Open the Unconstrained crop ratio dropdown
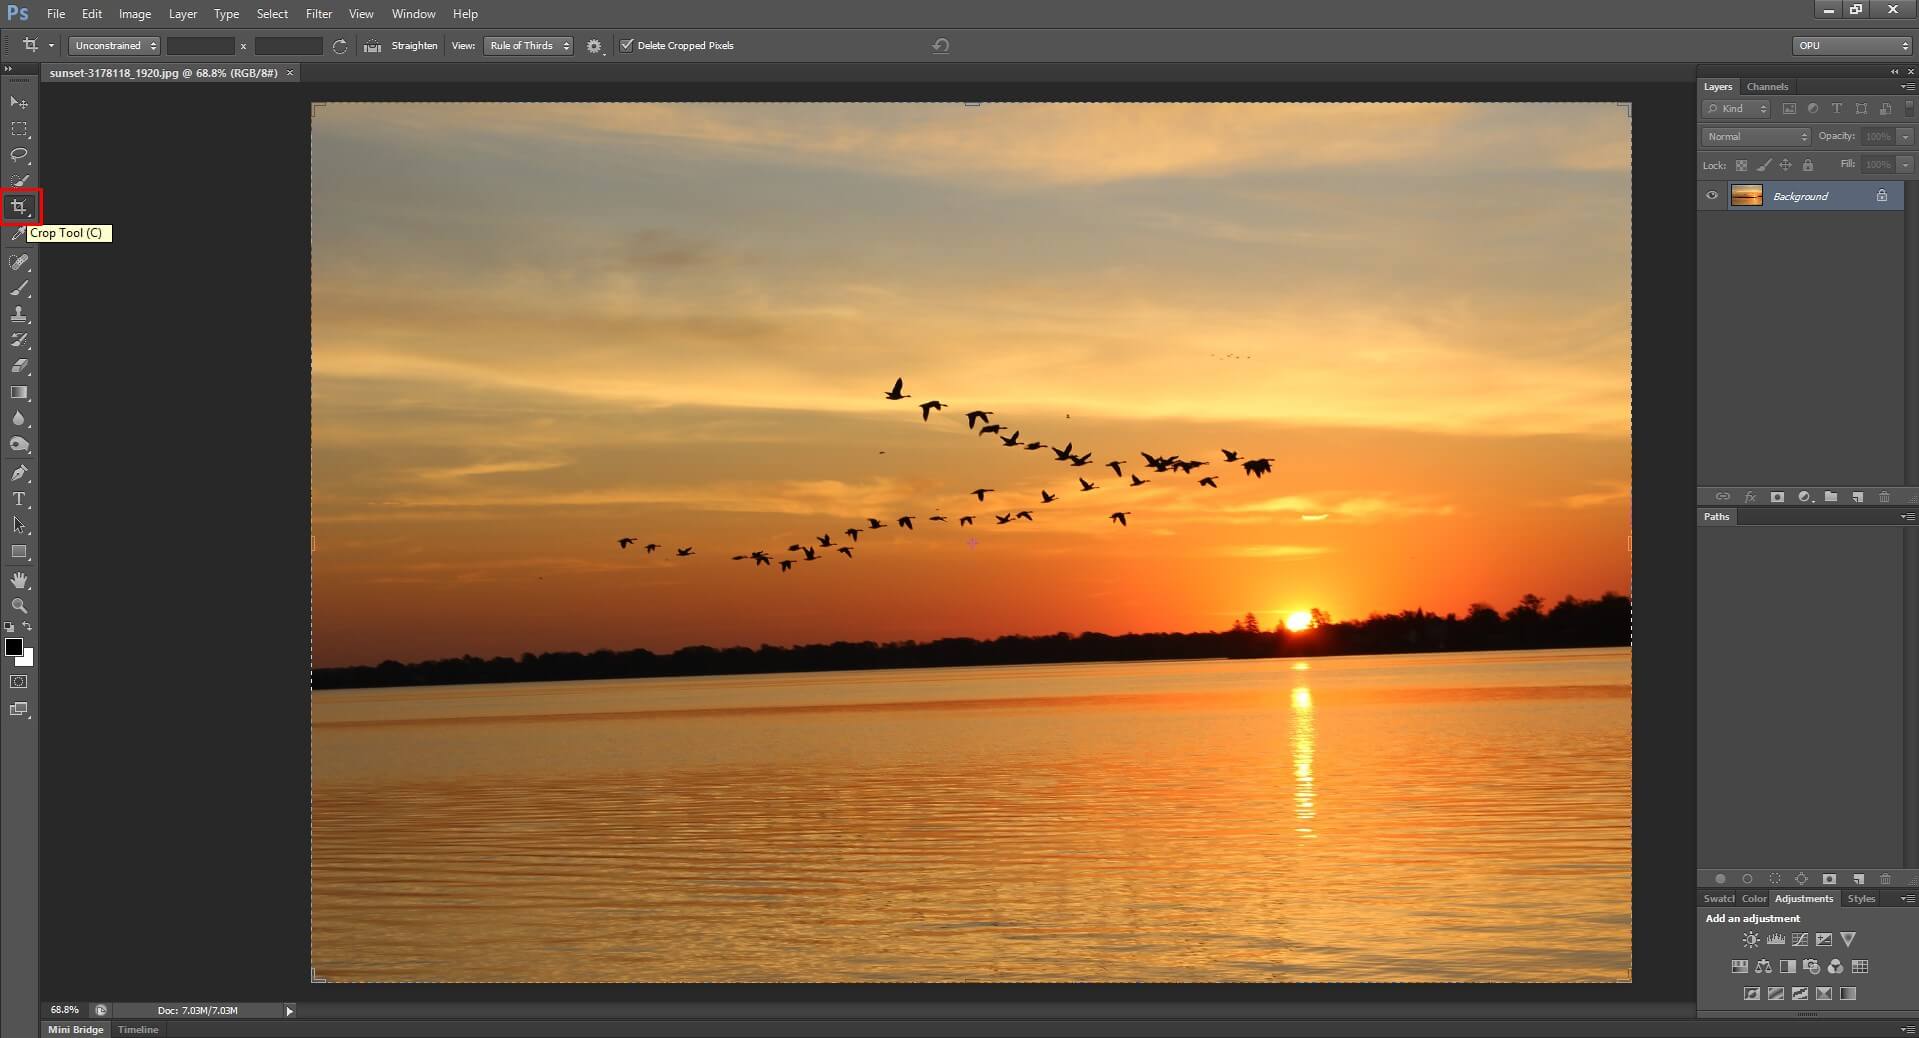This screenshot has width=1919, height=1038. [x=113, y=45]
